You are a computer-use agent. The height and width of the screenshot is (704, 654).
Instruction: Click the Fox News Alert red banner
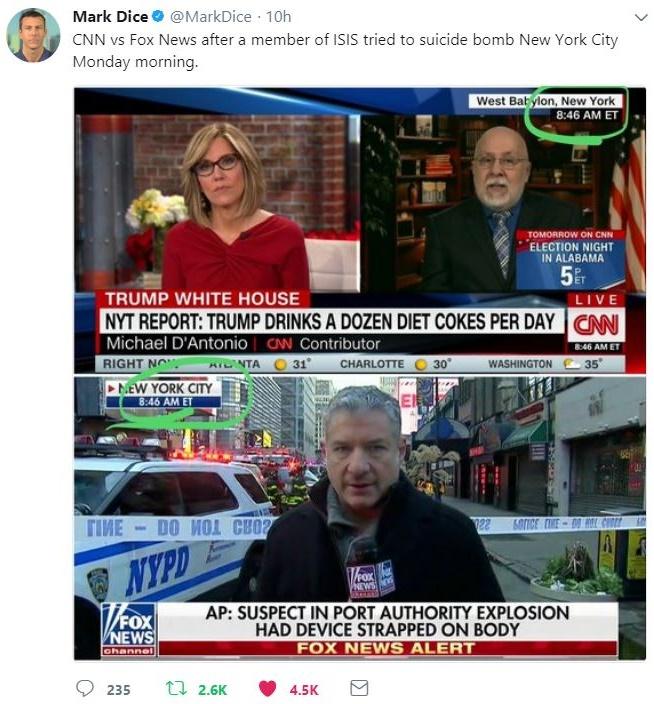tap(388, 648)
